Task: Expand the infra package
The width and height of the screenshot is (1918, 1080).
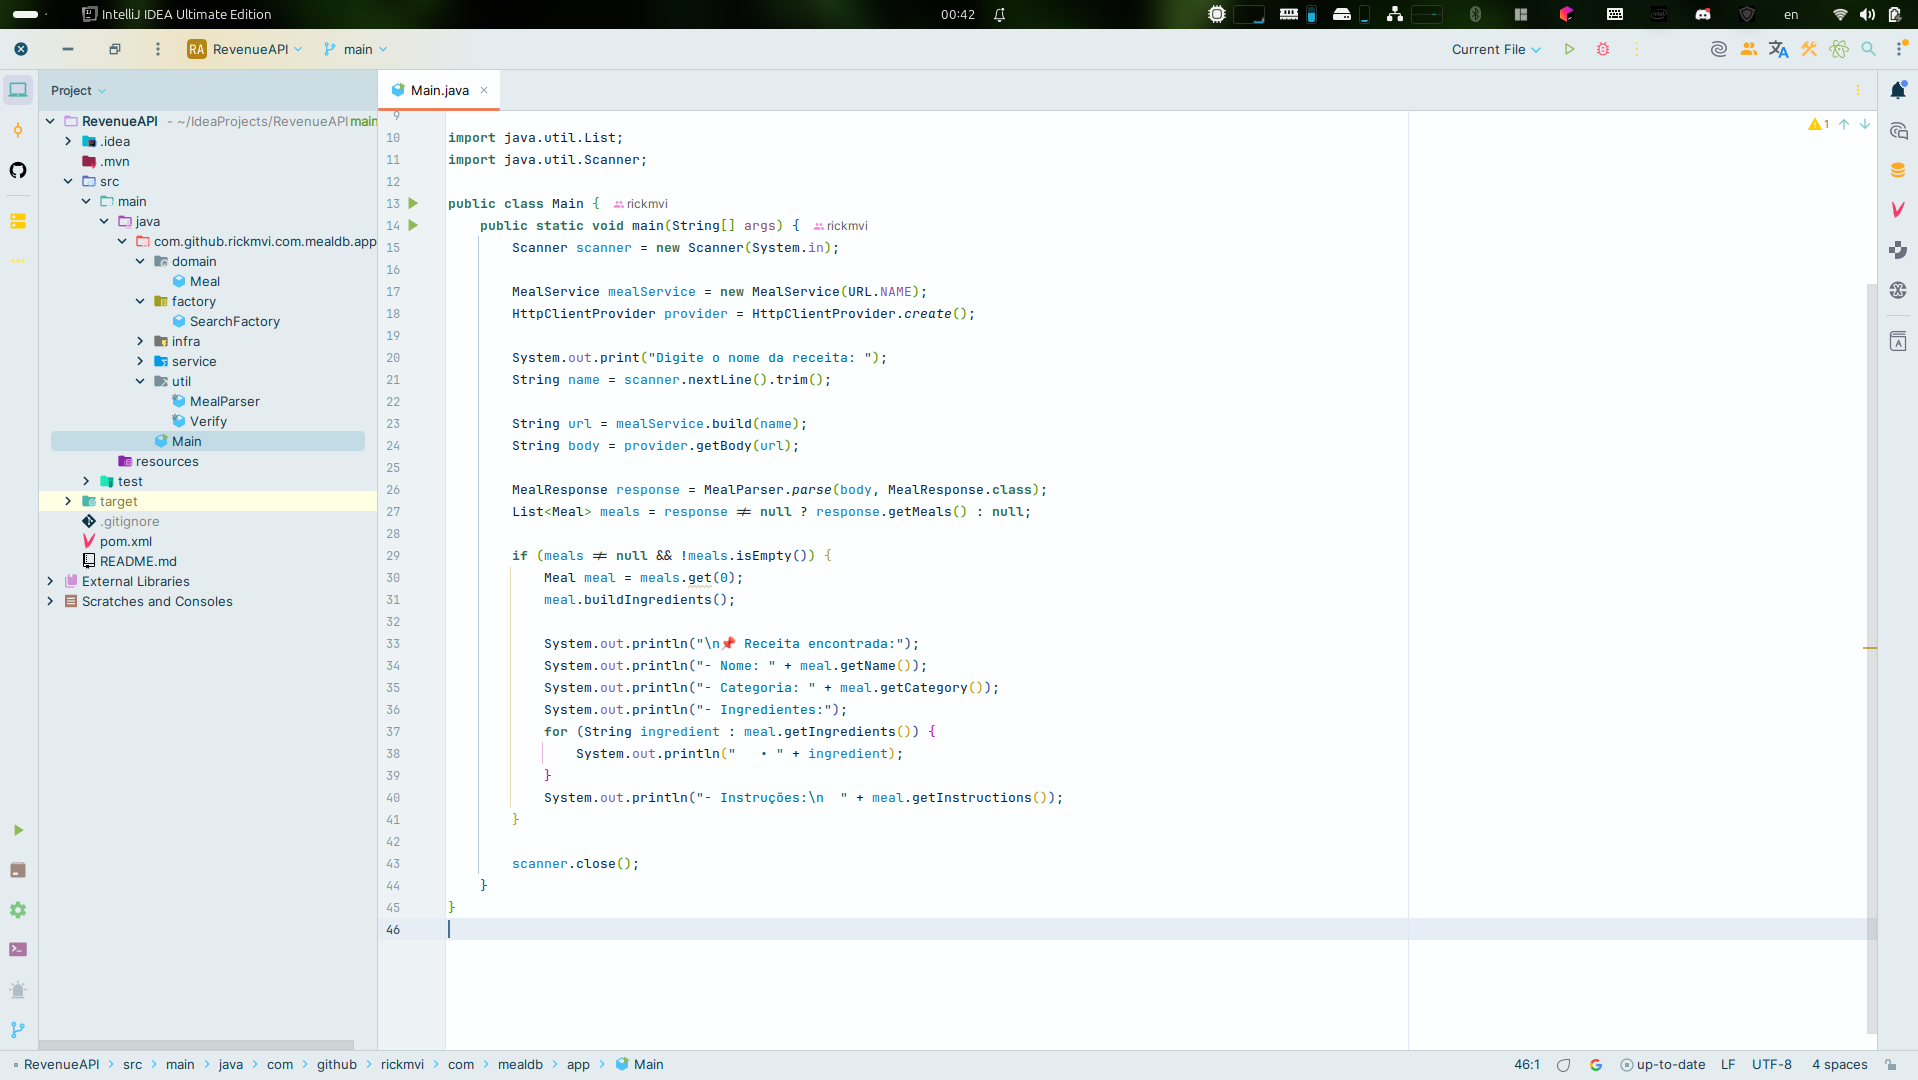Action: [140, 341]
